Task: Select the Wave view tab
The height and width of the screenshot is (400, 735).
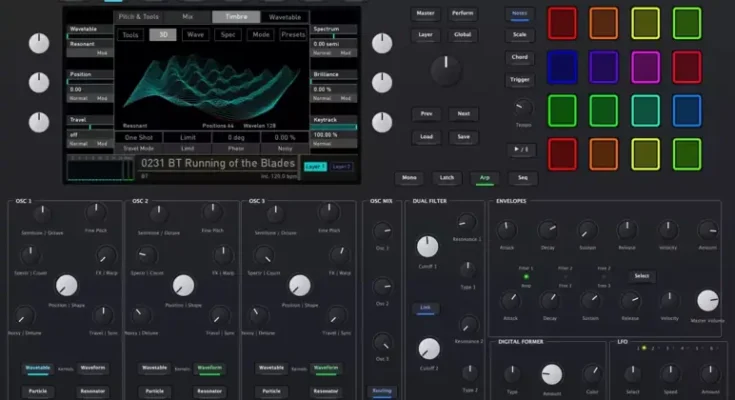Action: pos(195,35)
